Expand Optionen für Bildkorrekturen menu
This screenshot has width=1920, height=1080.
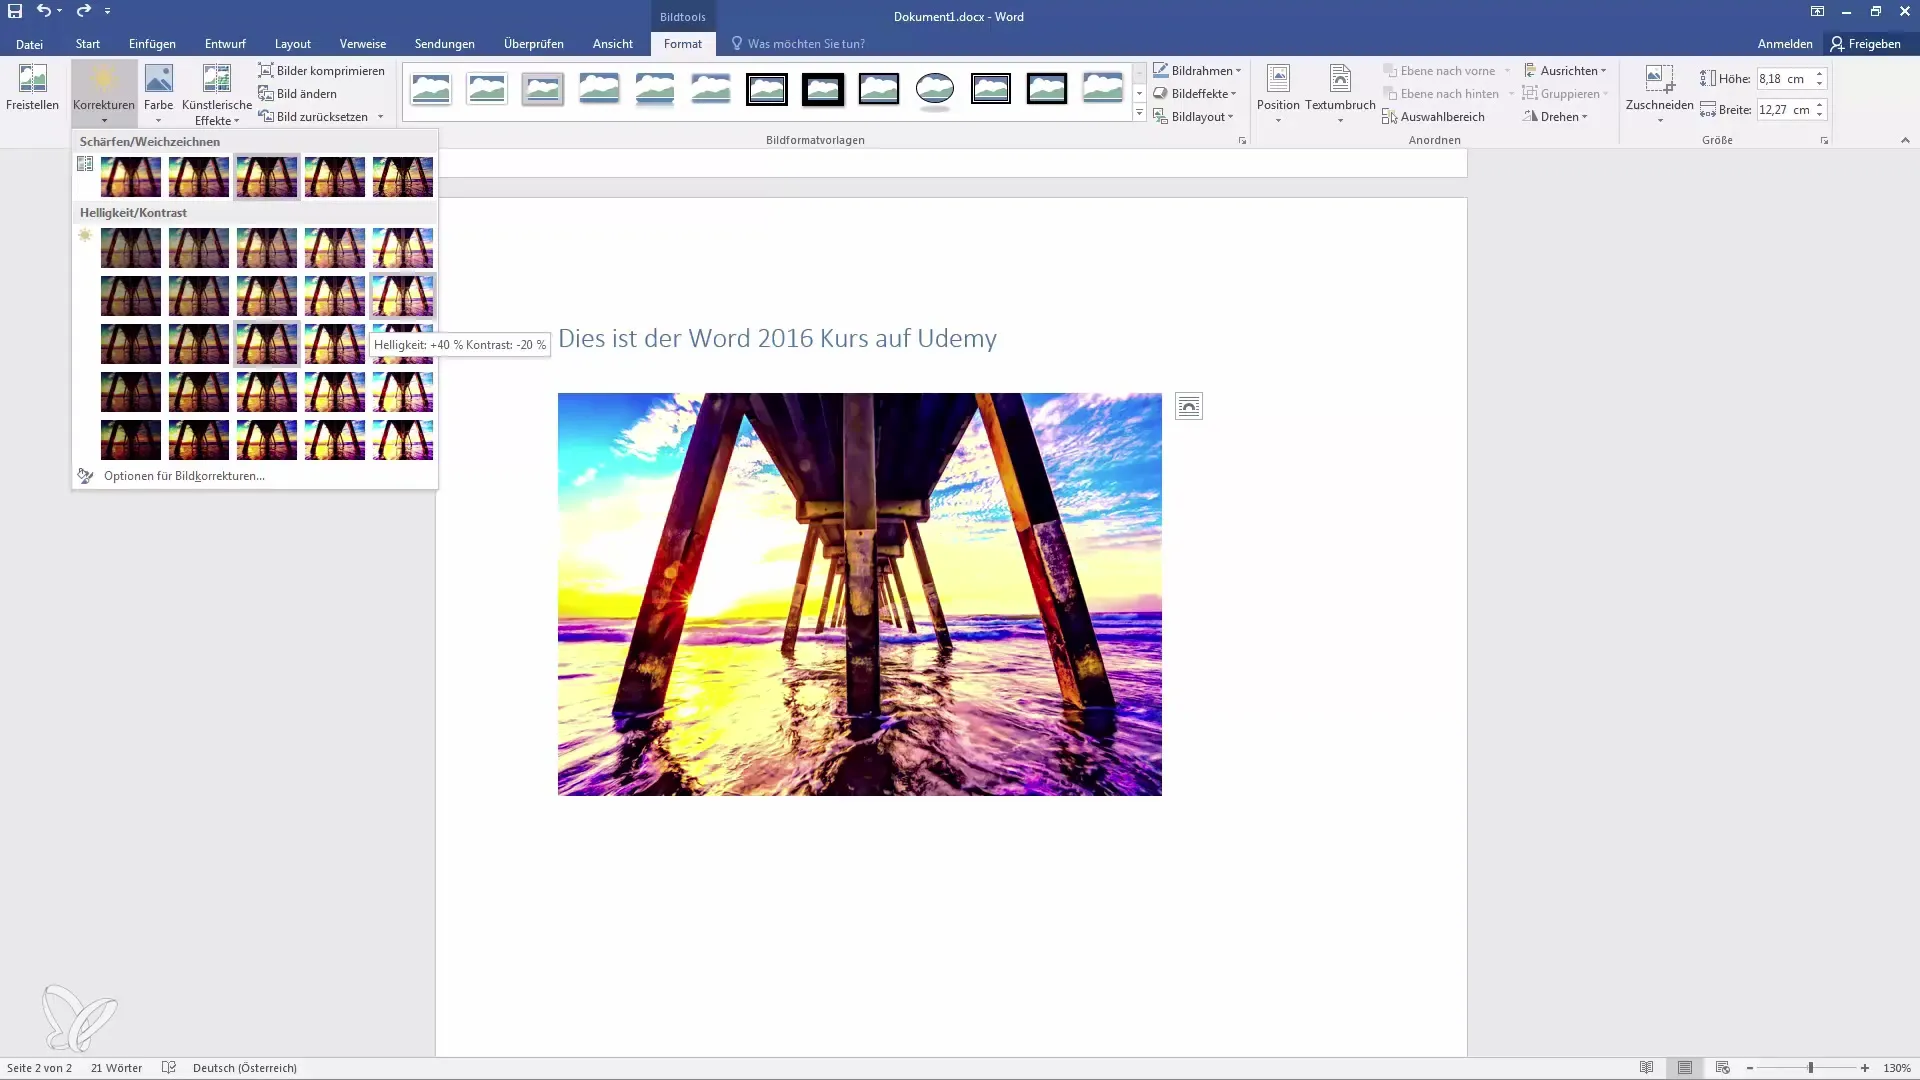coord(183,475)
